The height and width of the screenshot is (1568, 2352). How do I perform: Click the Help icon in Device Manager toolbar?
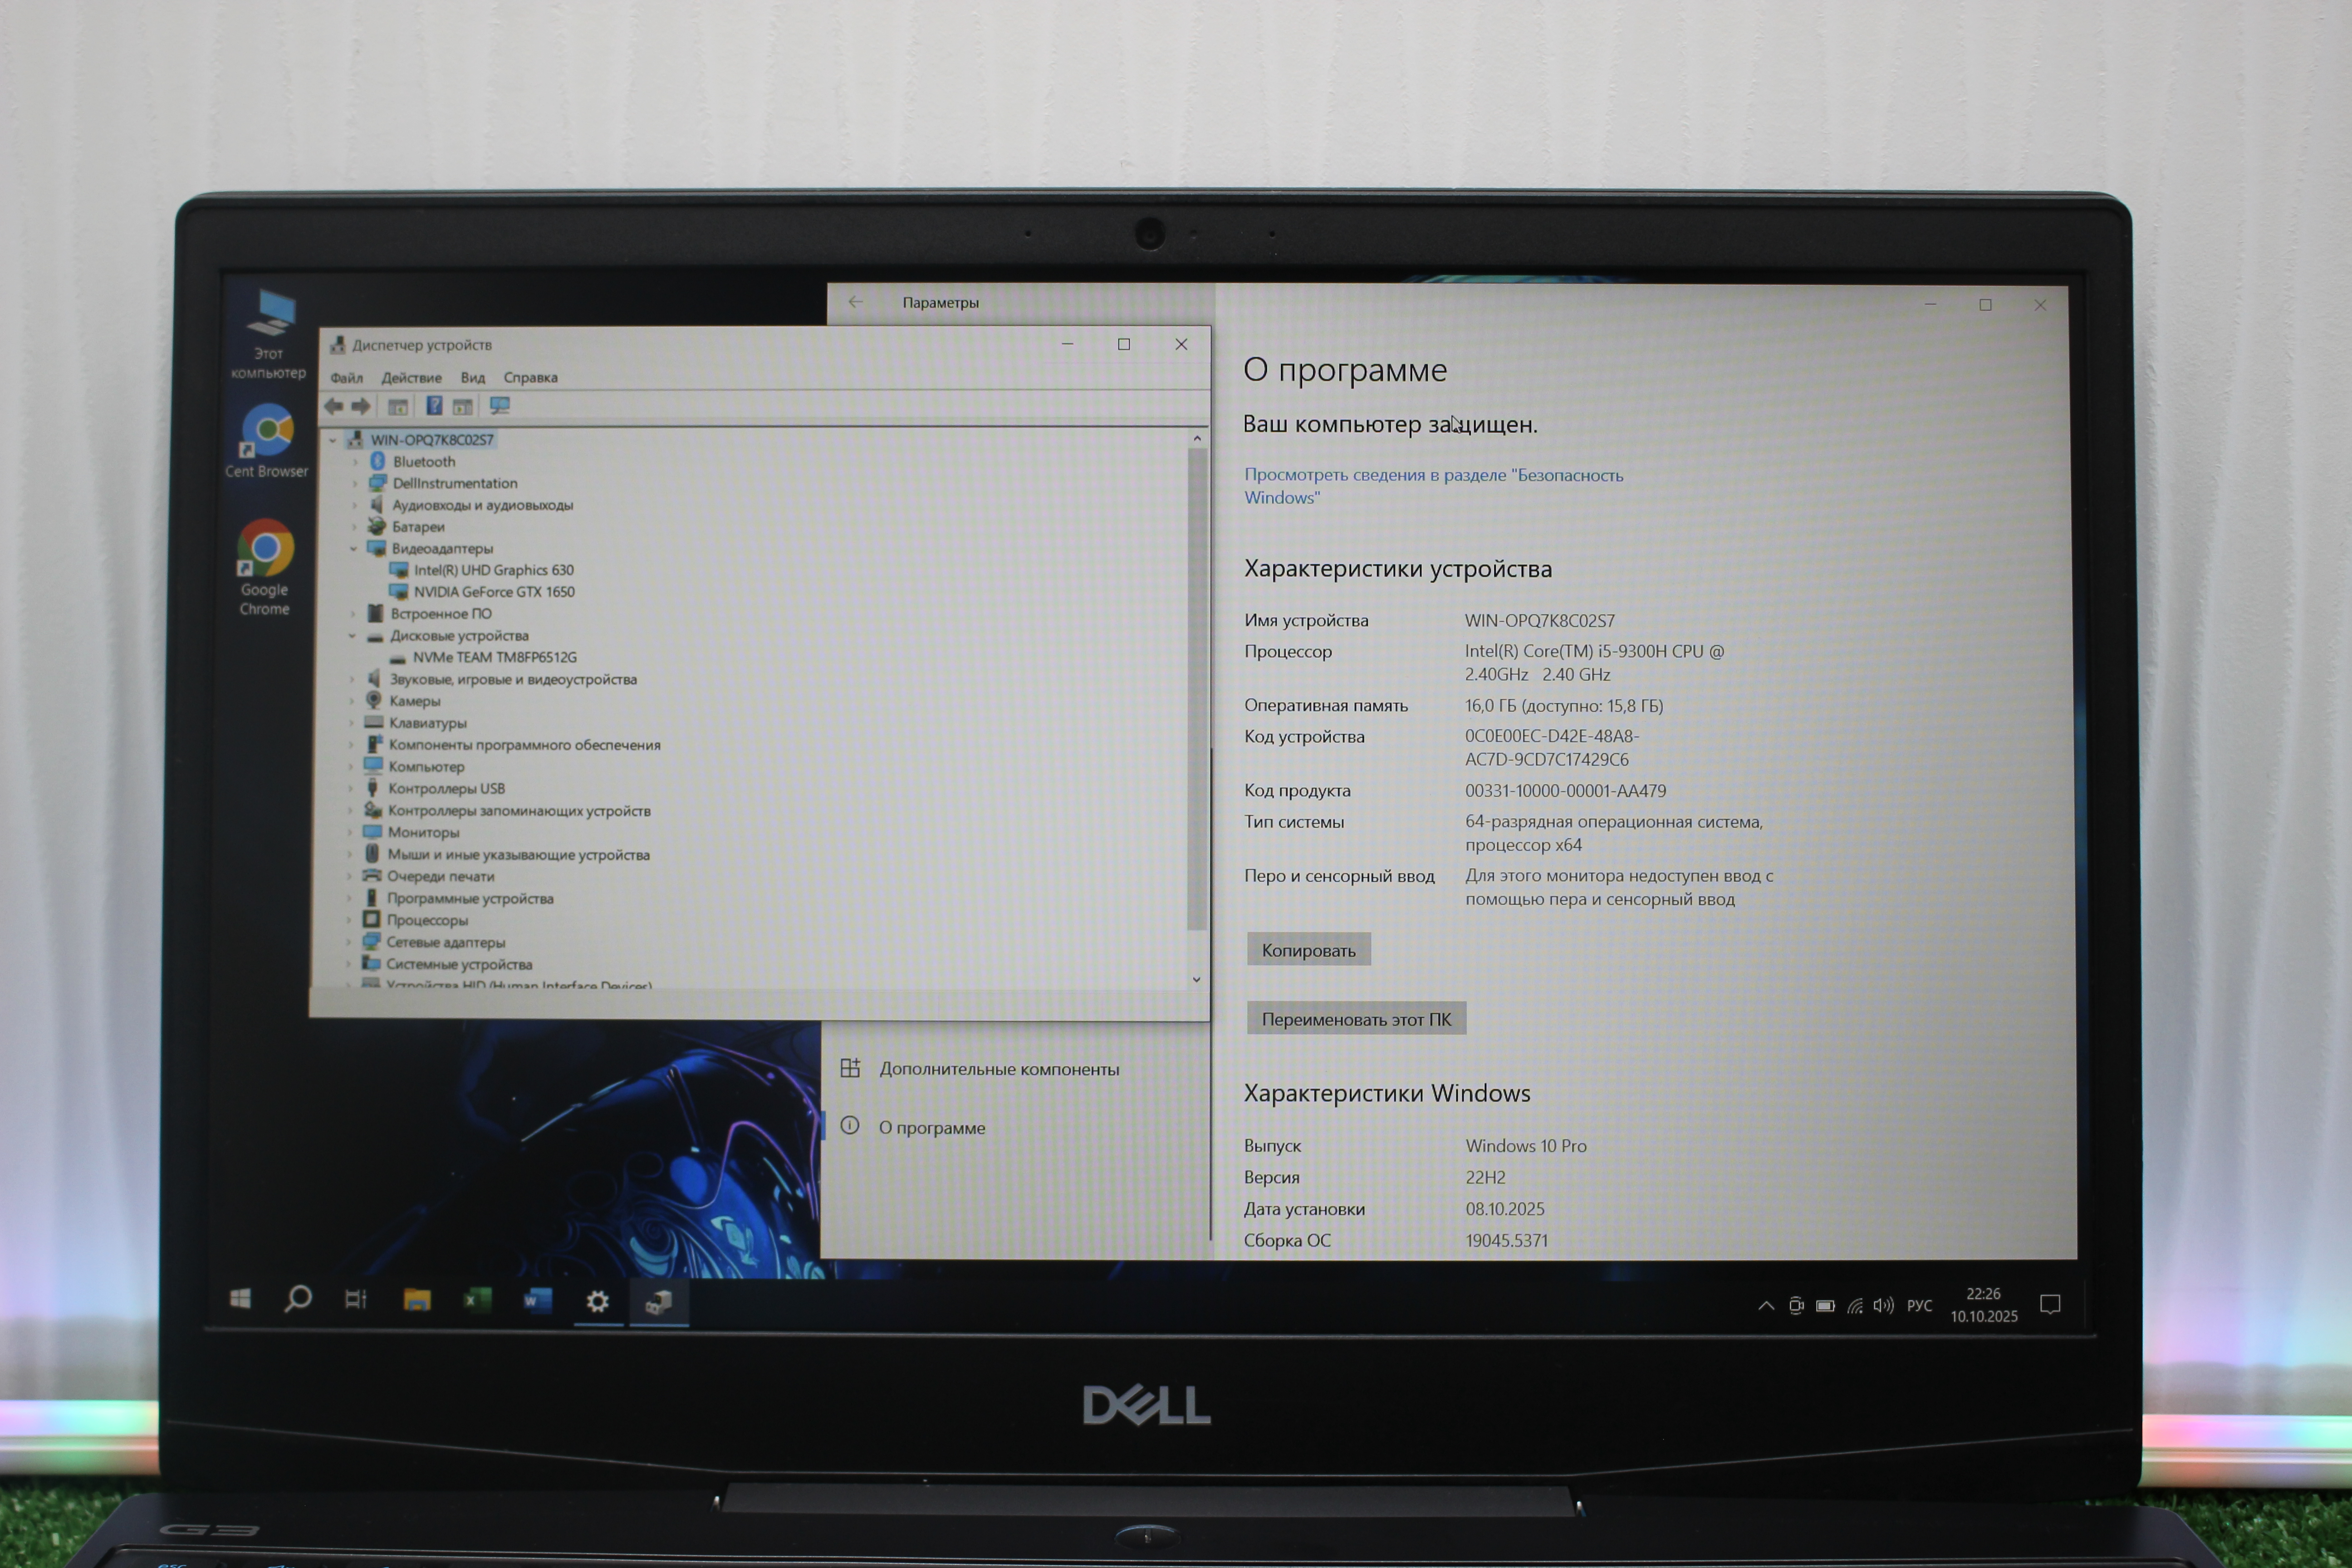click(434, 406)
